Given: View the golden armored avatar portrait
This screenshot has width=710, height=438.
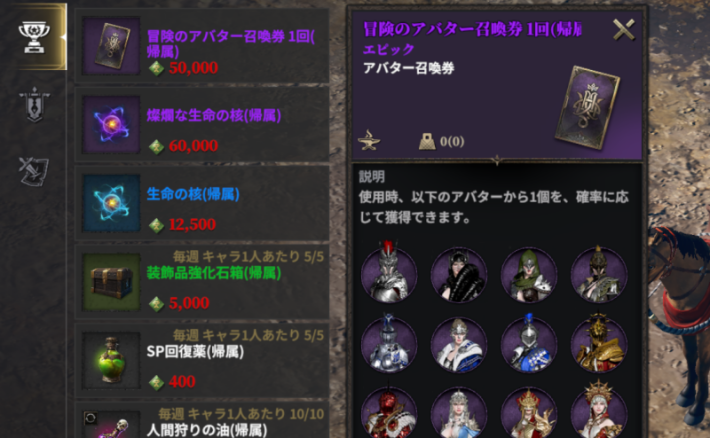Looking at the screenshot, I should (x=599, y=343).
